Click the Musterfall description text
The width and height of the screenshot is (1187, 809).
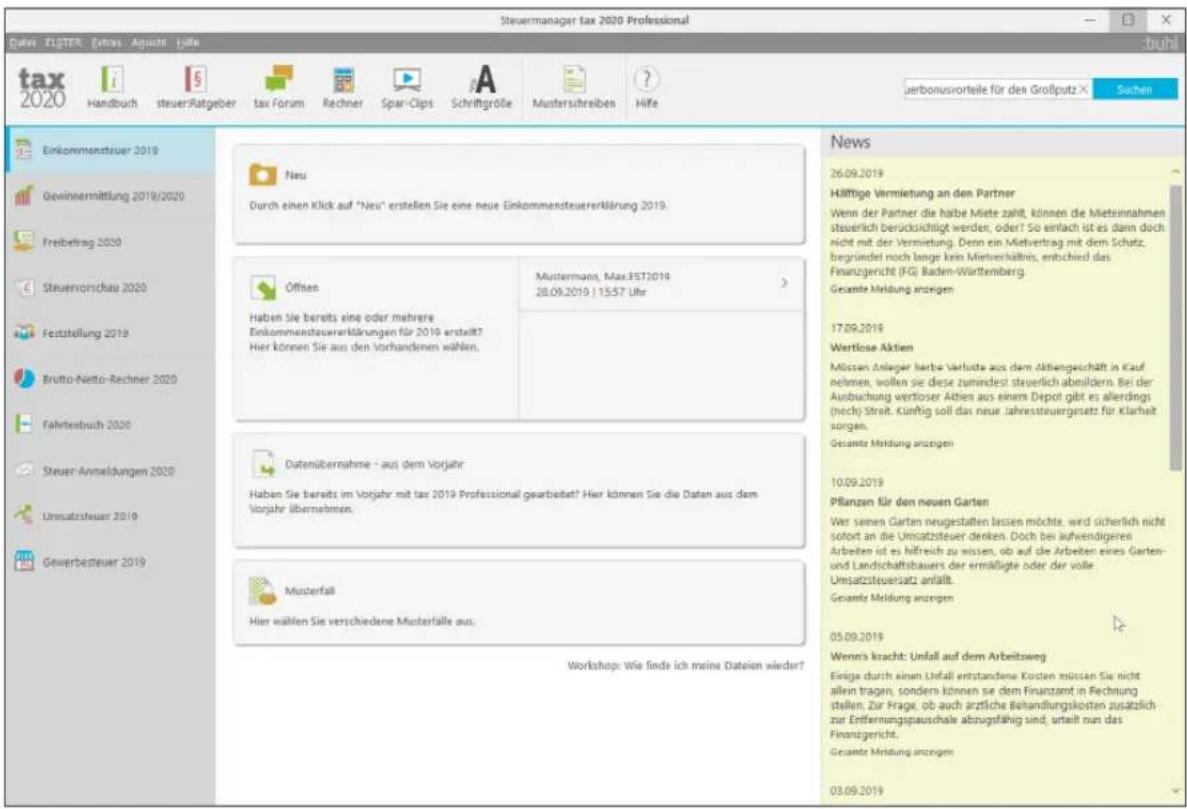362,621
